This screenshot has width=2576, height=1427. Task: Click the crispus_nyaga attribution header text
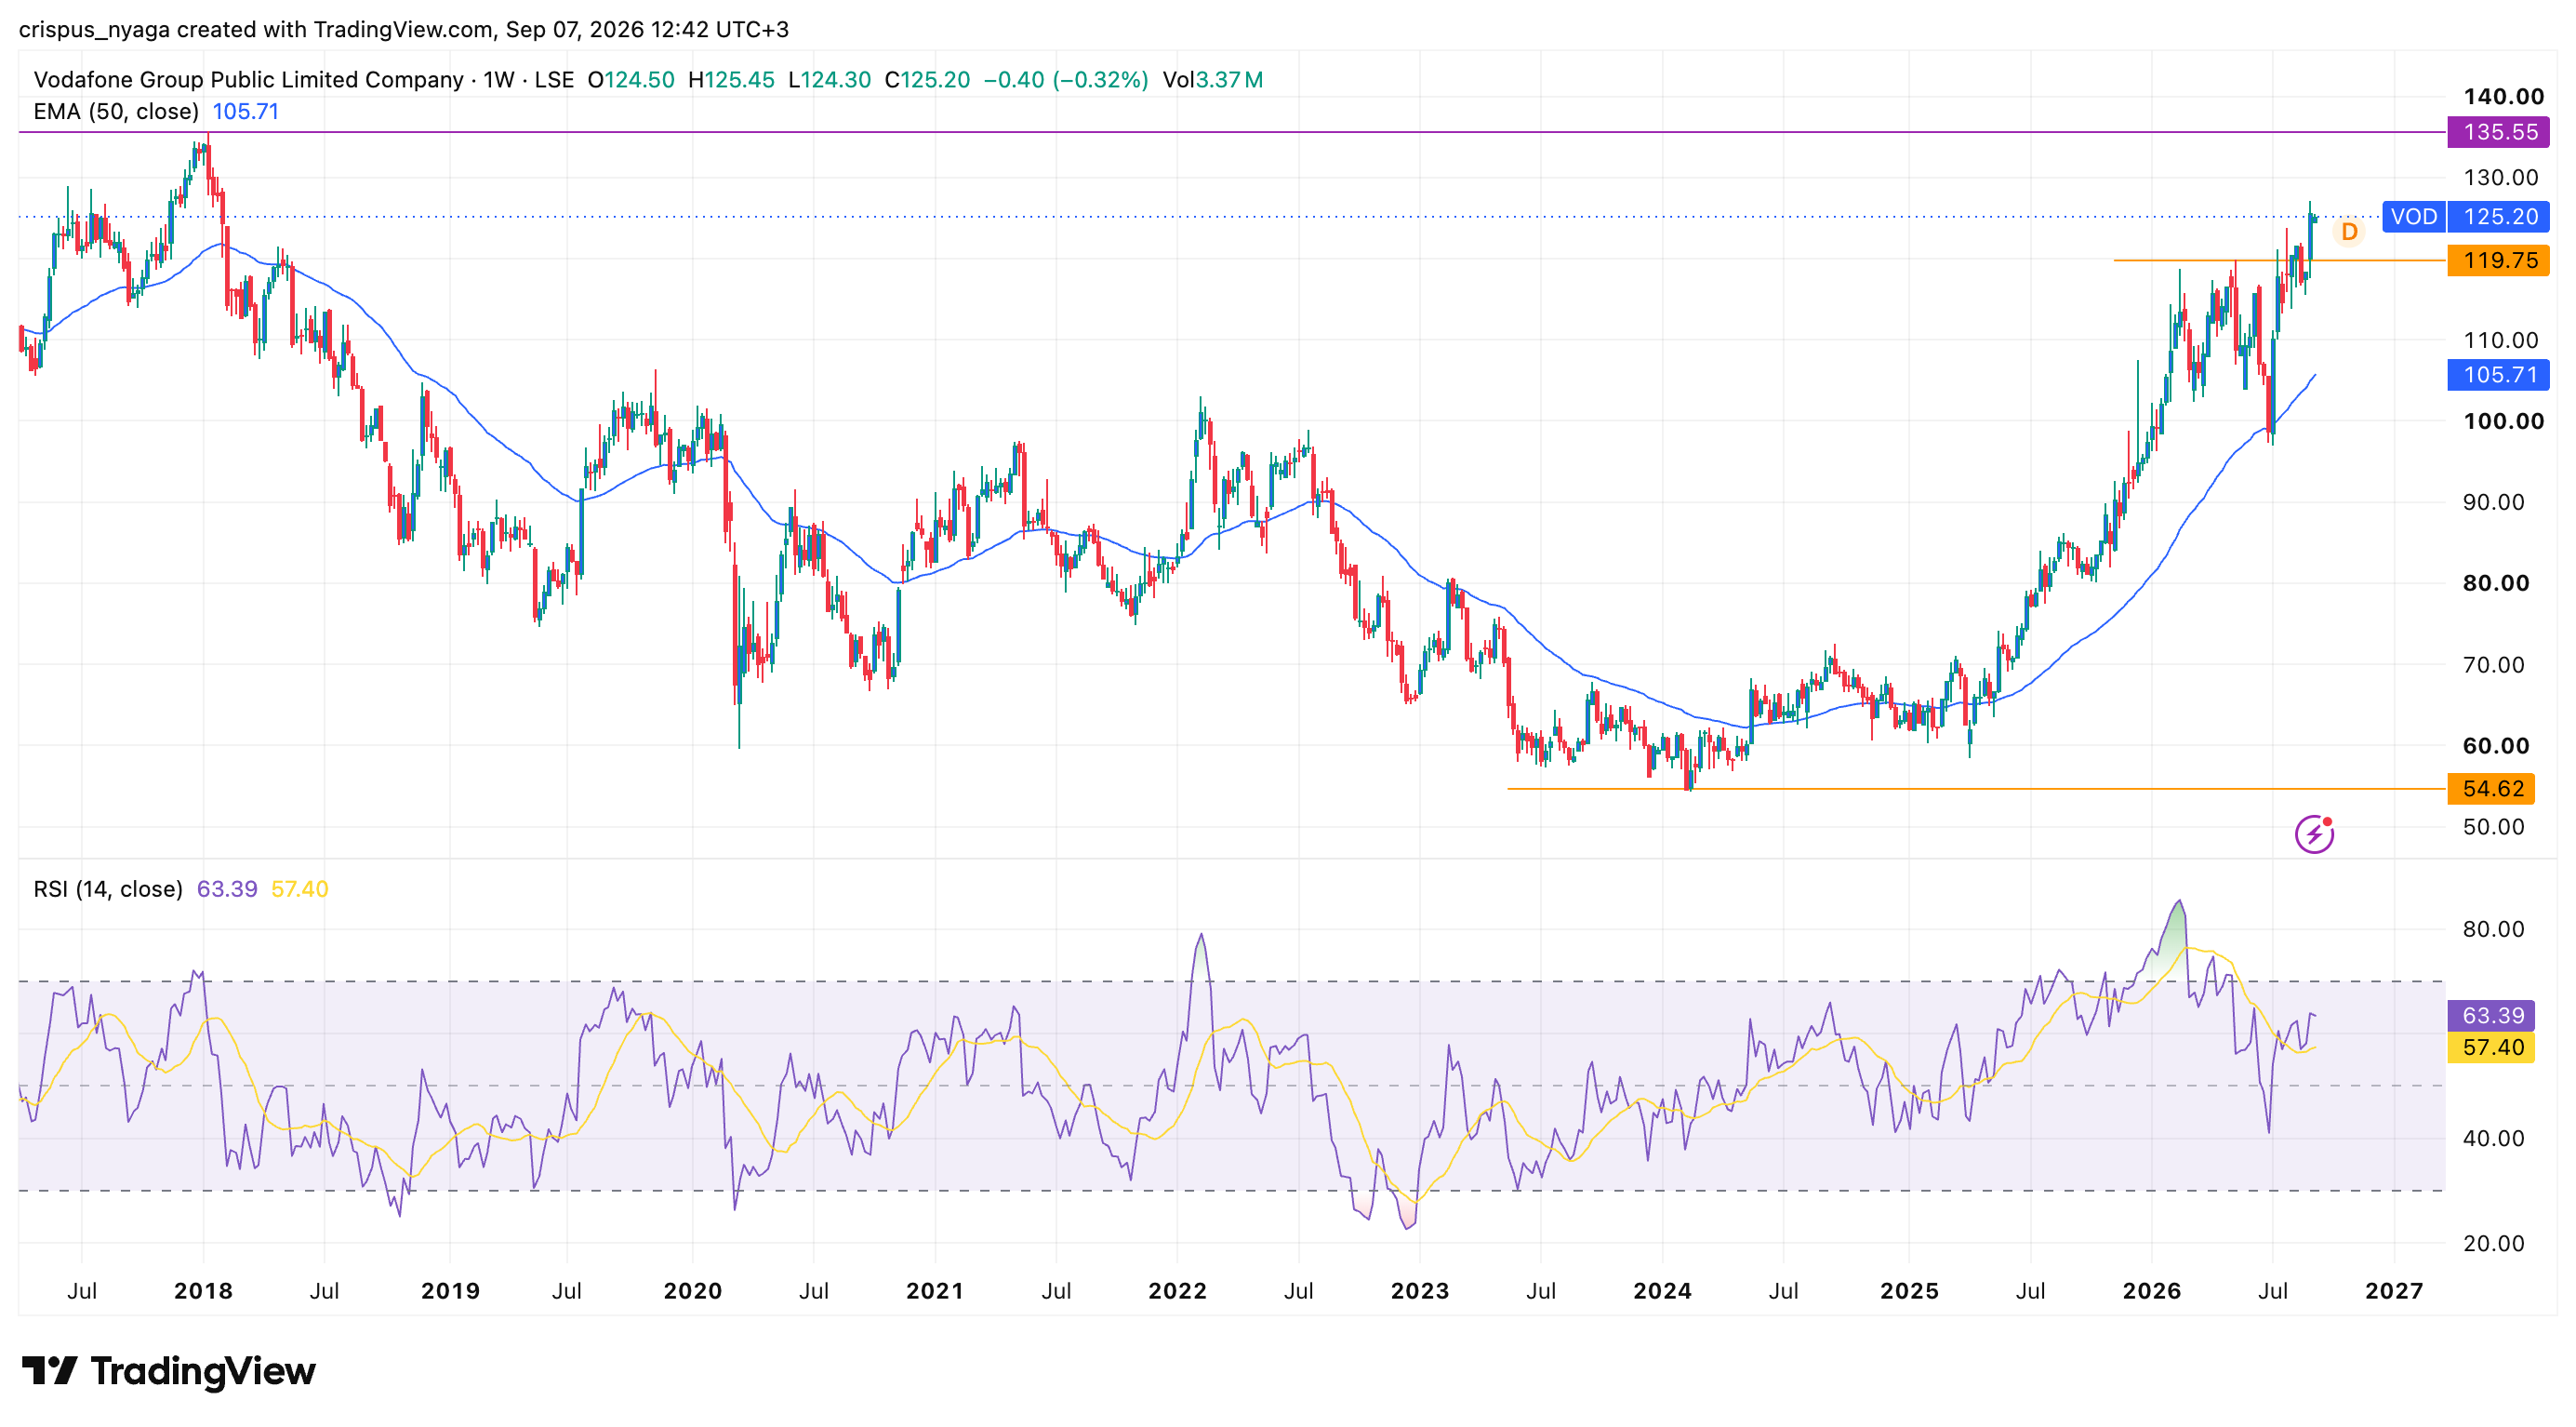tap(404, 29)
